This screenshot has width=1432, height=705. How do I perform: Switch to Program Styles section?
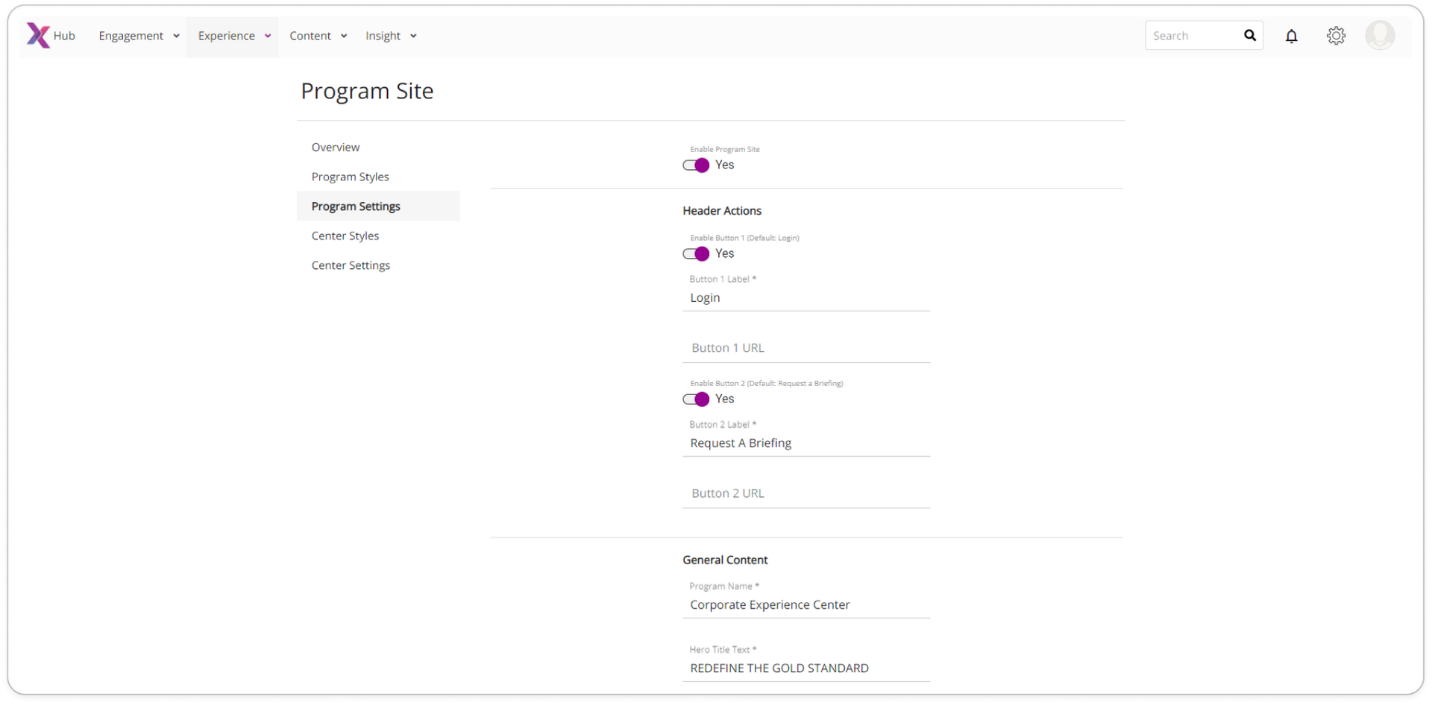pos(350,177)
